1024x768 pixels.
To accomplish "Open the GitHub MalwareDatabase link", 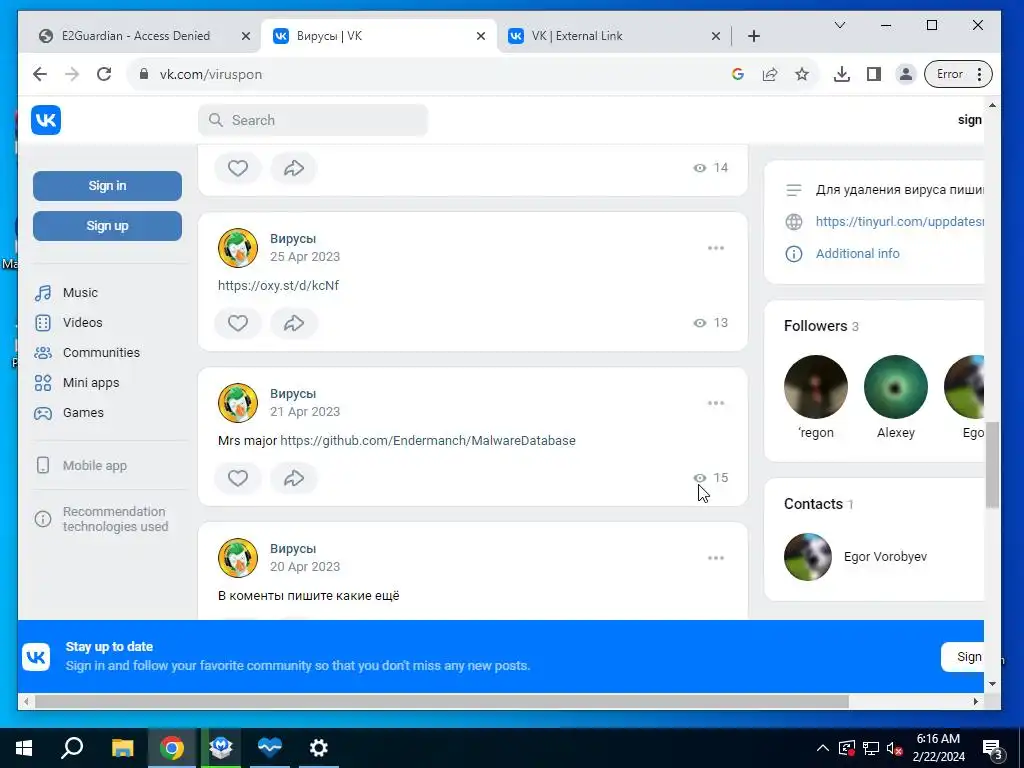I will (x=428, y=441).
